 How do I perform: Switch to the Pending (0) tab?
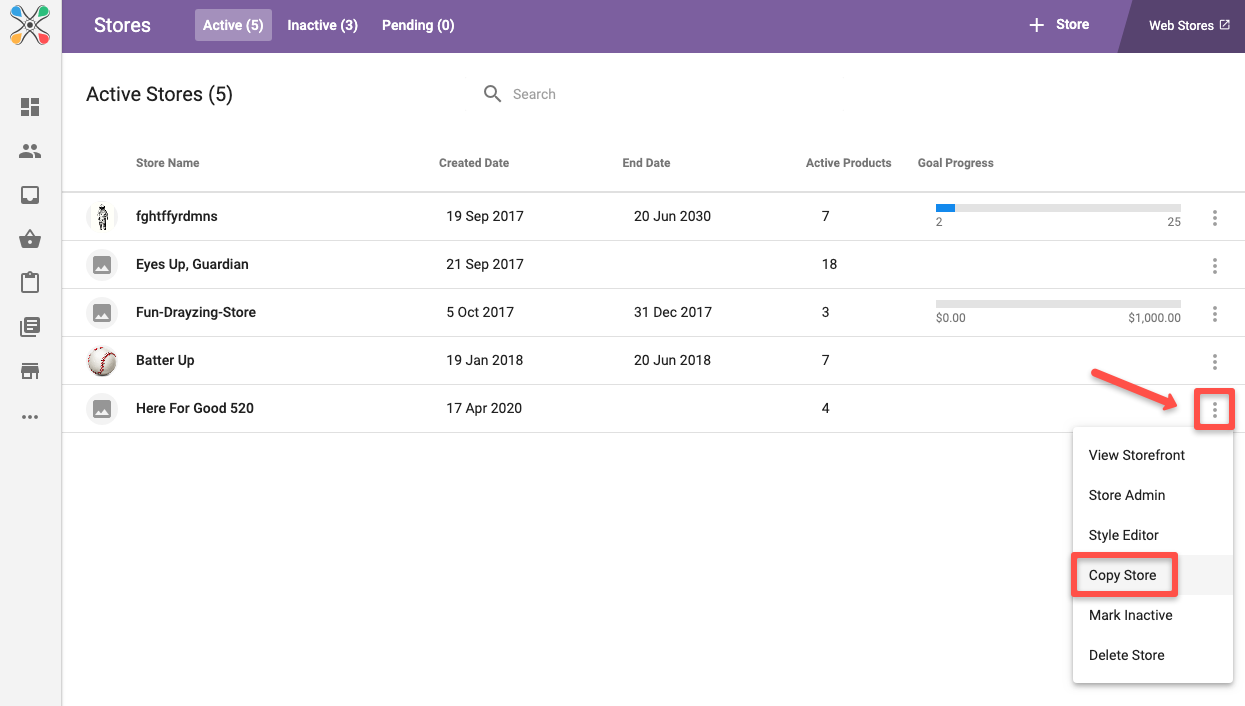click(x=418, y=25)
